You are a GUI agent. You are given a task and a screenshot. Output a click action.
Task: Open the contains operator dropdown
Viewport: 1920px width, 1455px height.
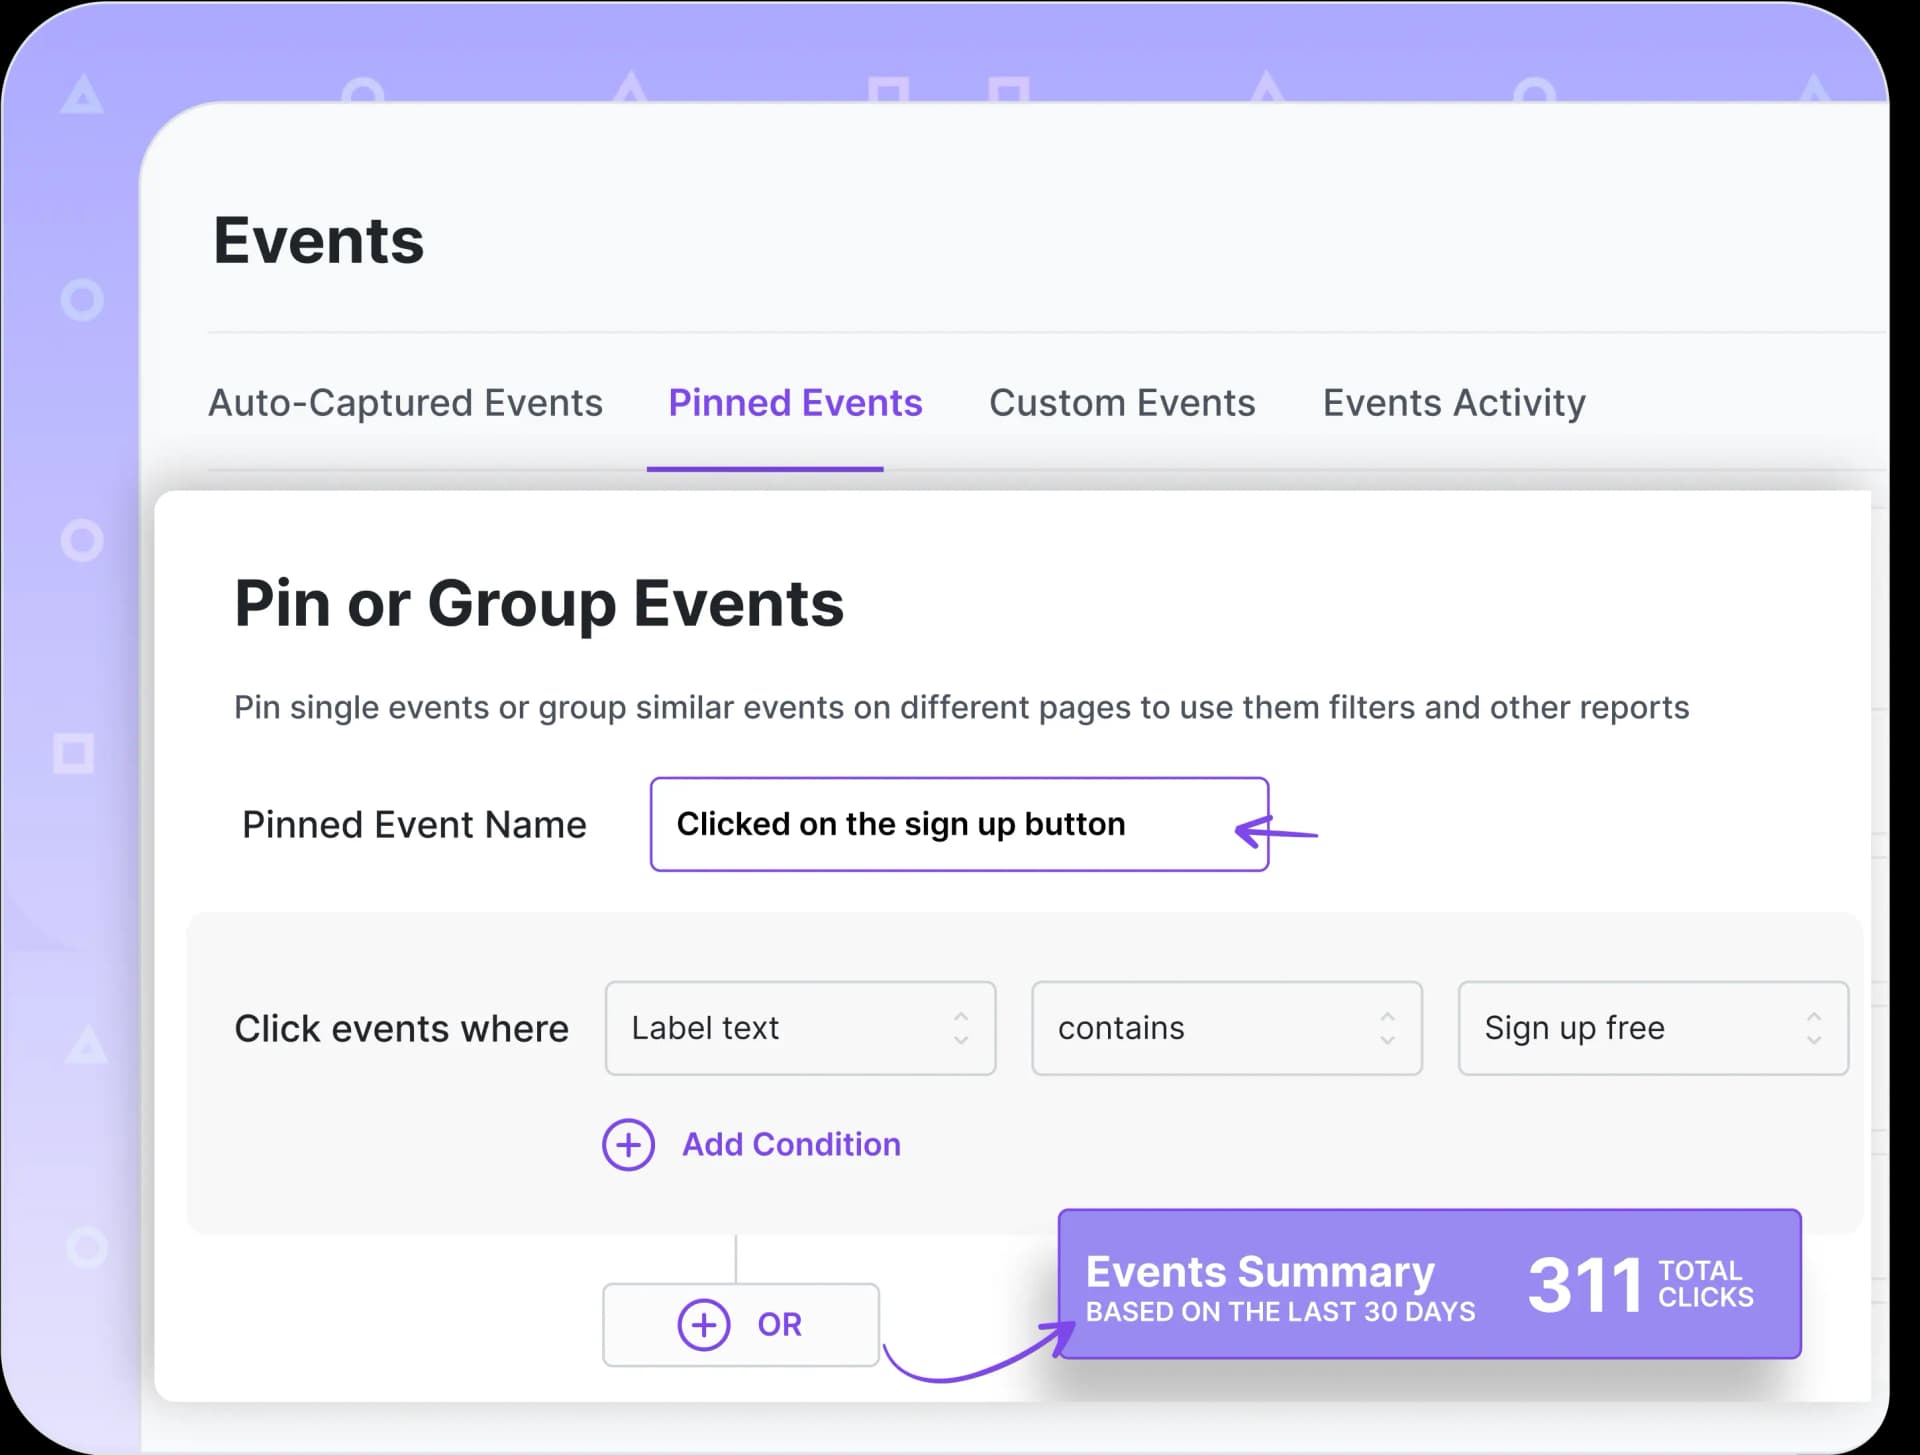pyautogui.click(x=1226, y=1028)
